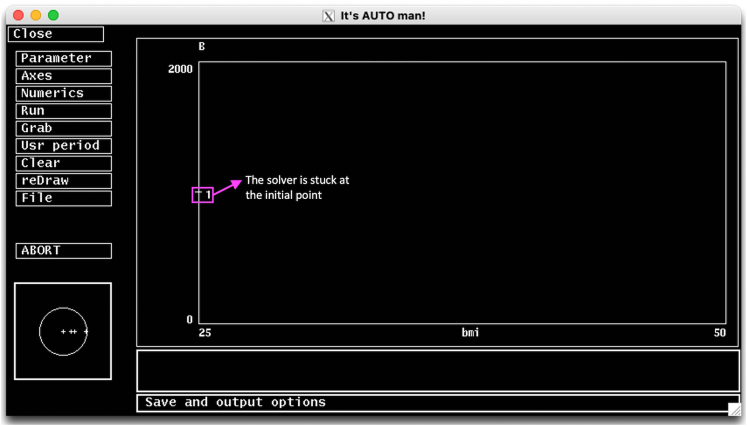Choose Usr period option

click(64, 145)
